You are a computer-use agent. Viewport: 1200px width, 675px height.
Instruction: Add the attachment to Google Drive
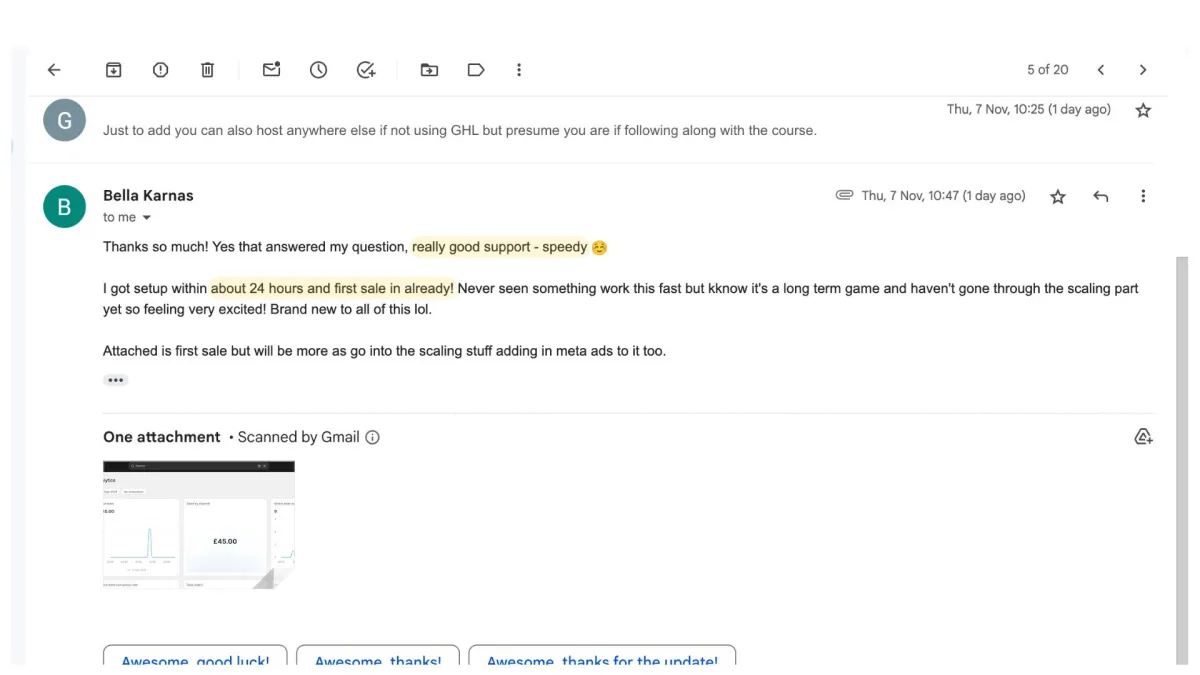1143,437
